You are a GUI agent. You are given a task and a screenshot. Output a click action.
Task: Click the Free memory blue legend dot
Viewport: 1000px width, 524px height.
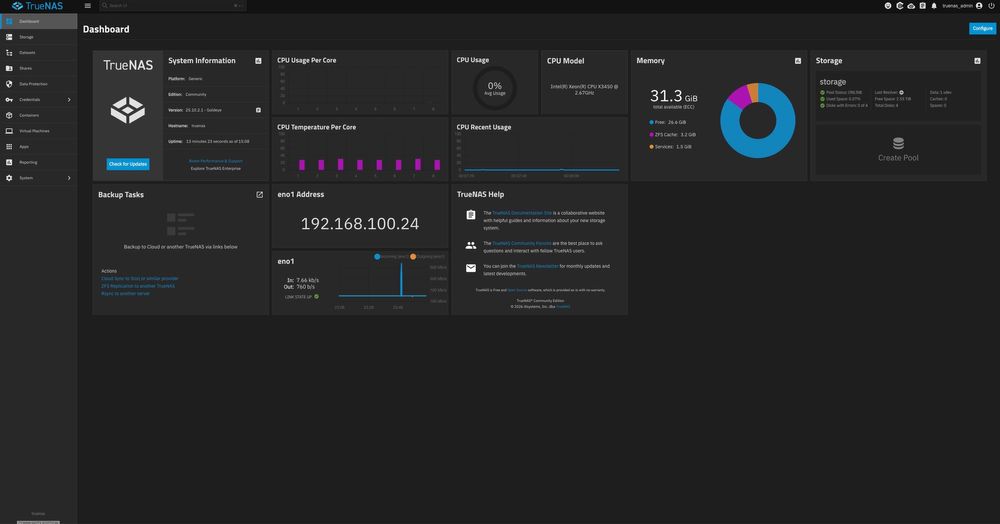[651, 122]
